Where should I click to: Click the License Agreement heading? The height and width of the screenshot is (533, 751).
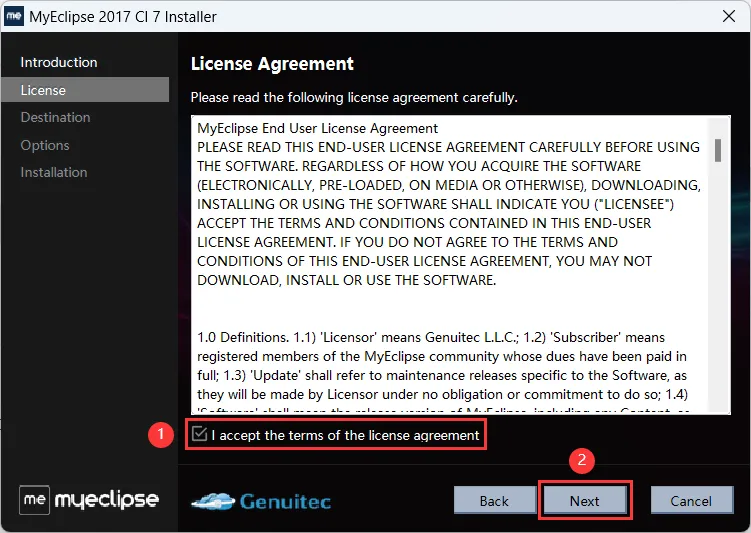click(x=272, y=64)
